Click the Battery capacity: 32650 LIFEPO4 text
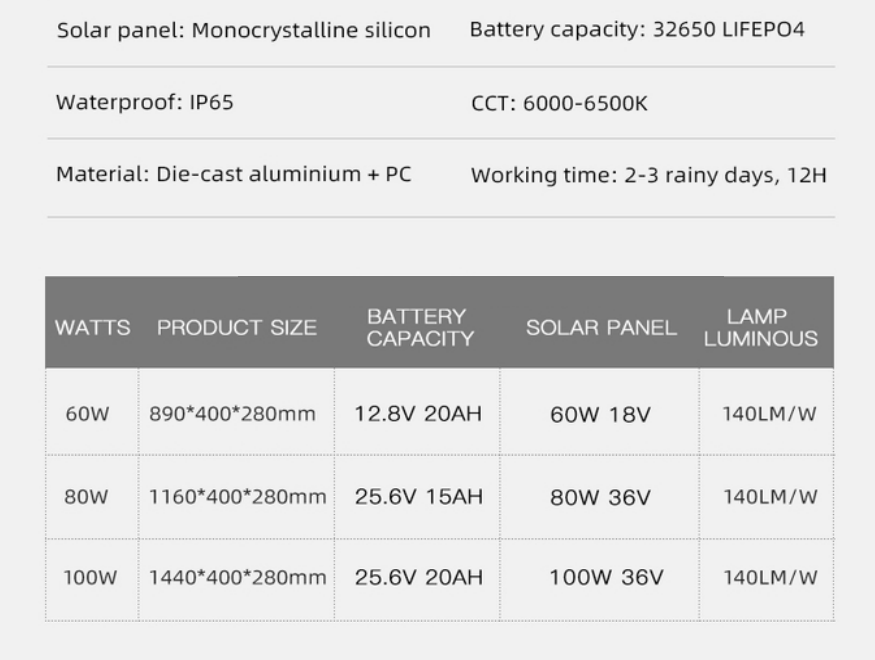The width and height of the screenshot is (875, 660). (637, 30)
